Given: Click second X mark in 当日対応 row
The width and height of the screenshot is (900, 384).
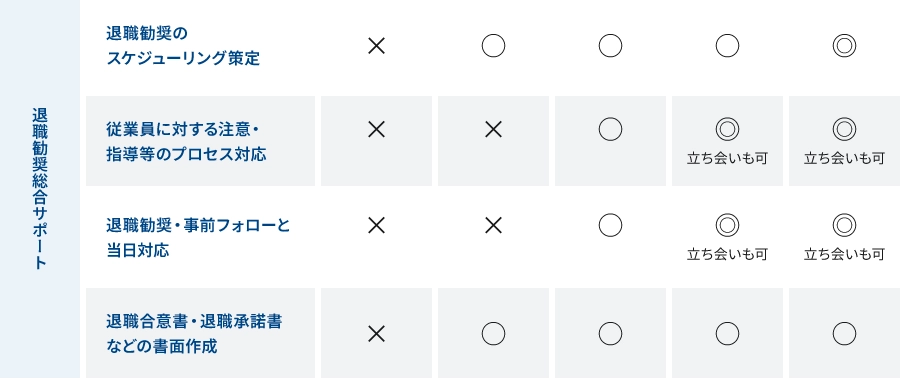Looking at the screenshot, I should click(x=493, y=226).
